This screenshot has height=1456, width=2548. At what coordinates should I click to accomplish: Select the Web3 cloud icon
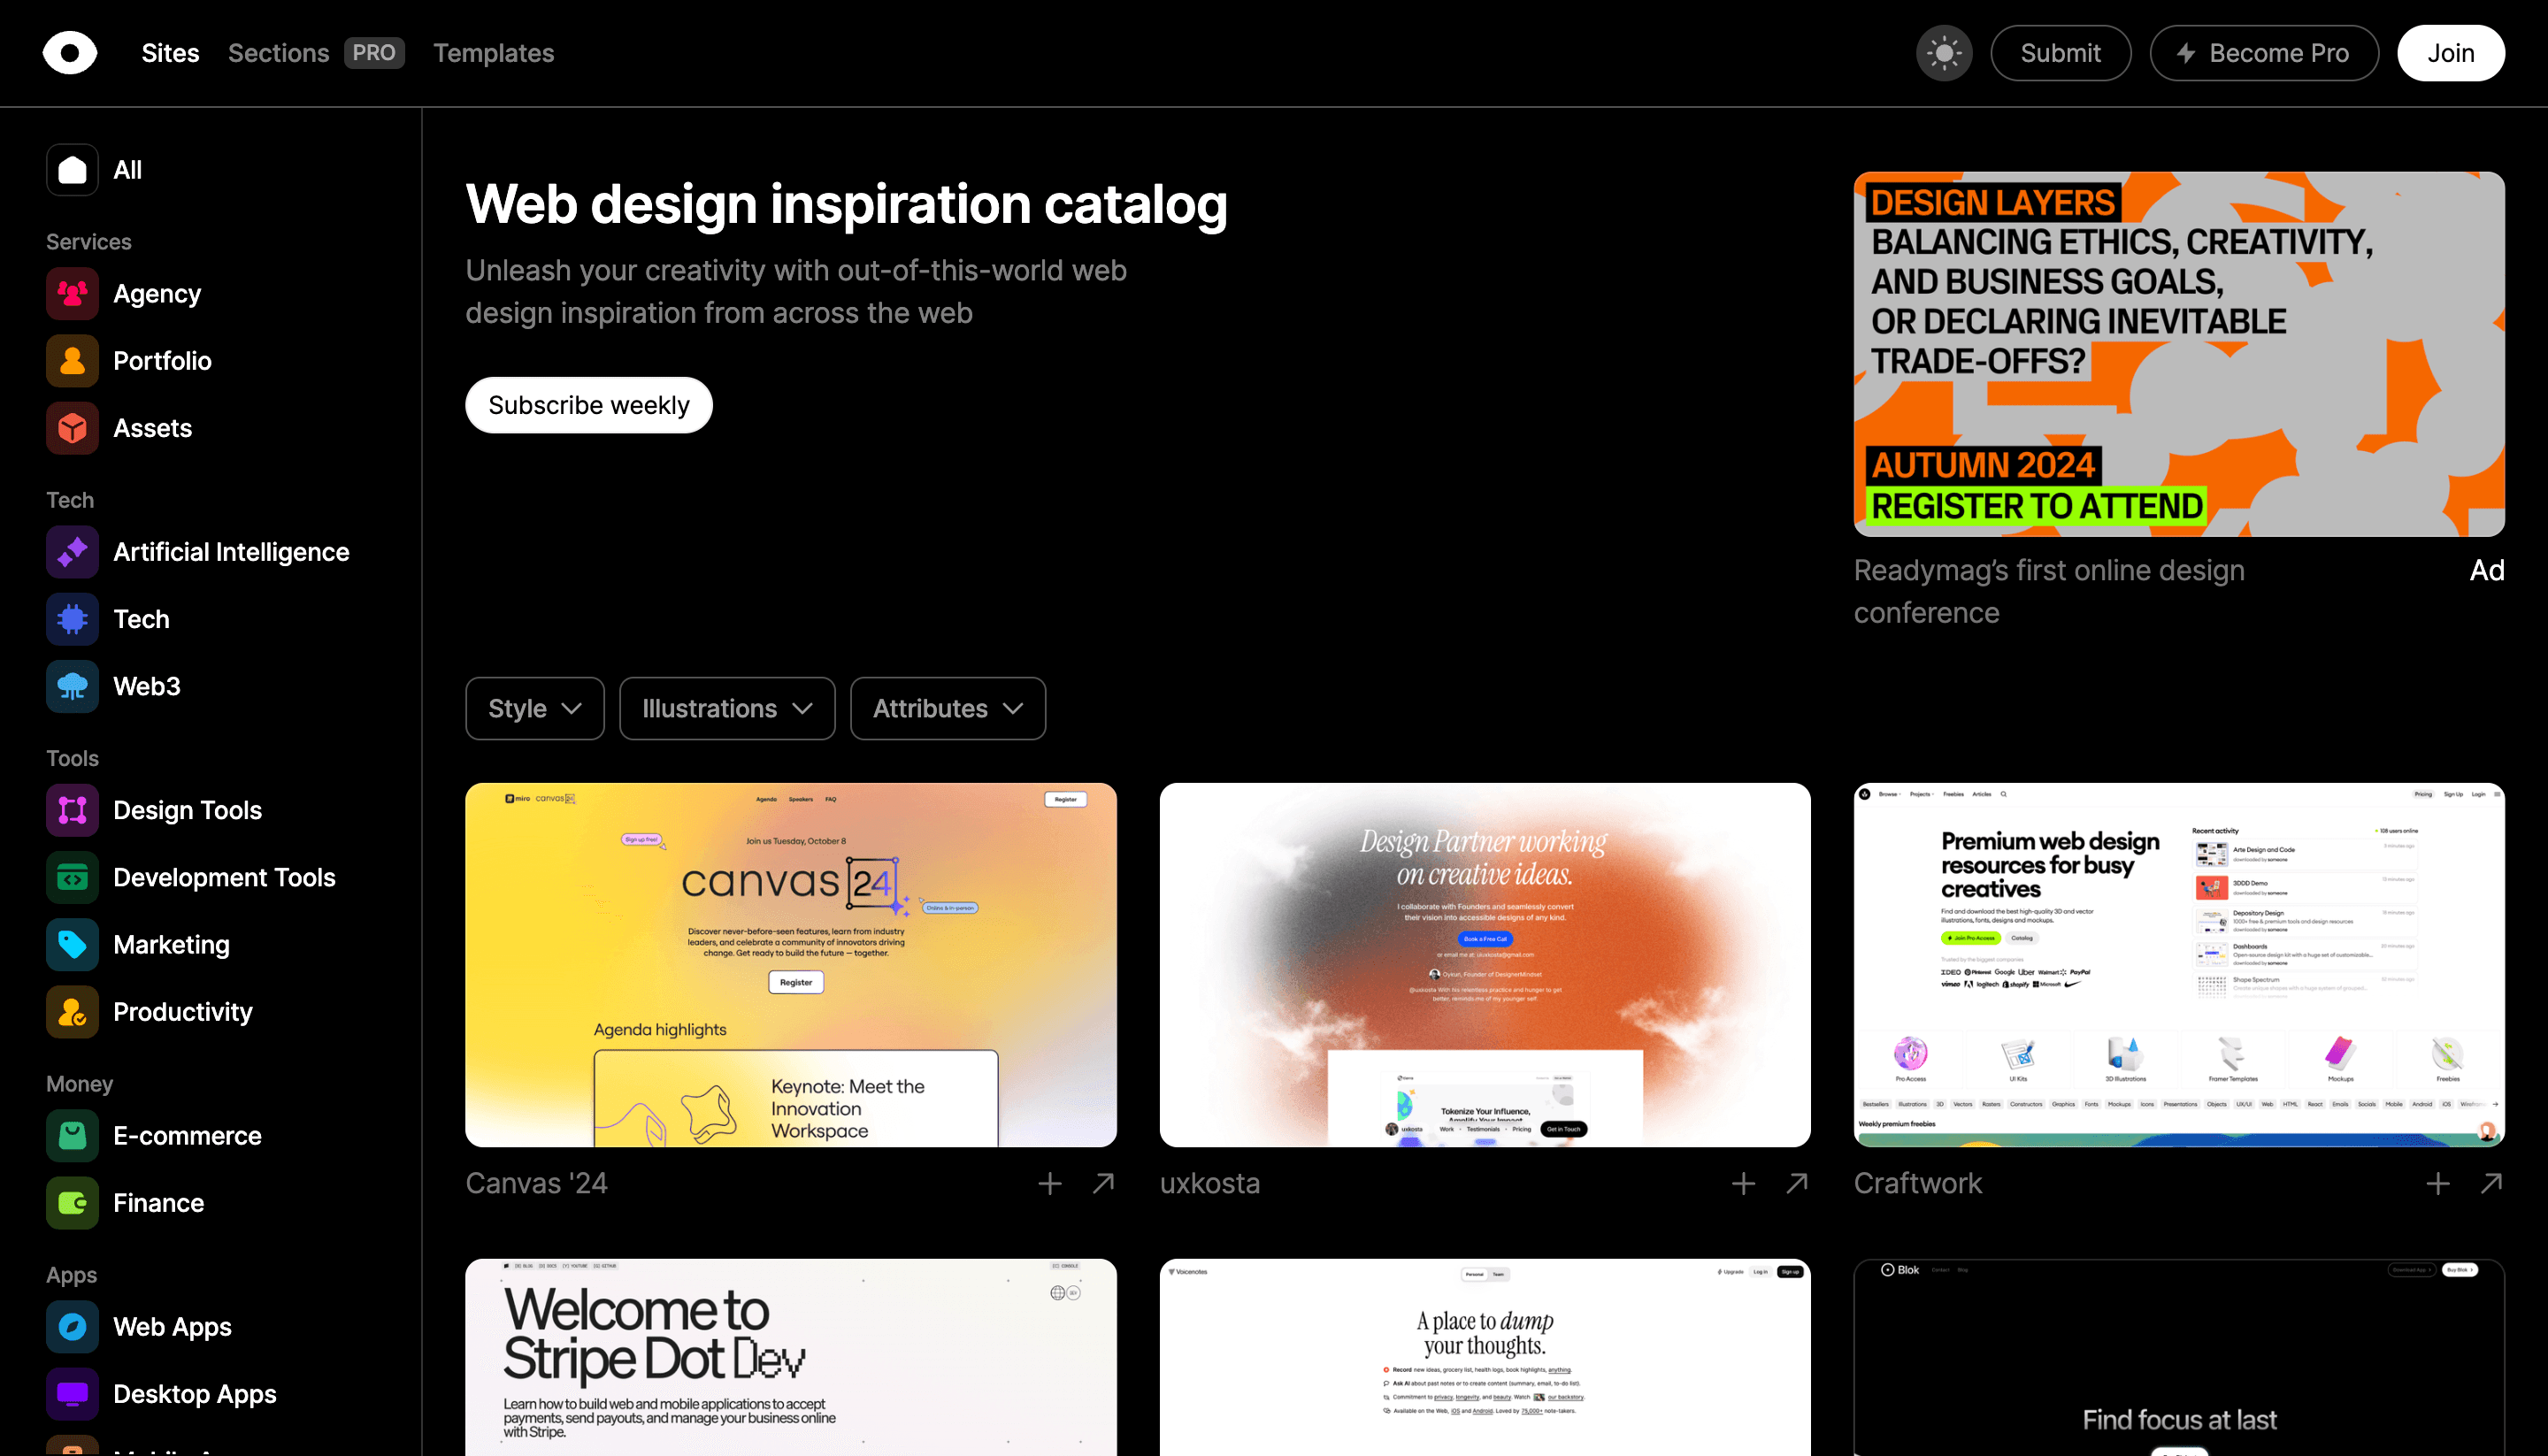pos(72,686)
